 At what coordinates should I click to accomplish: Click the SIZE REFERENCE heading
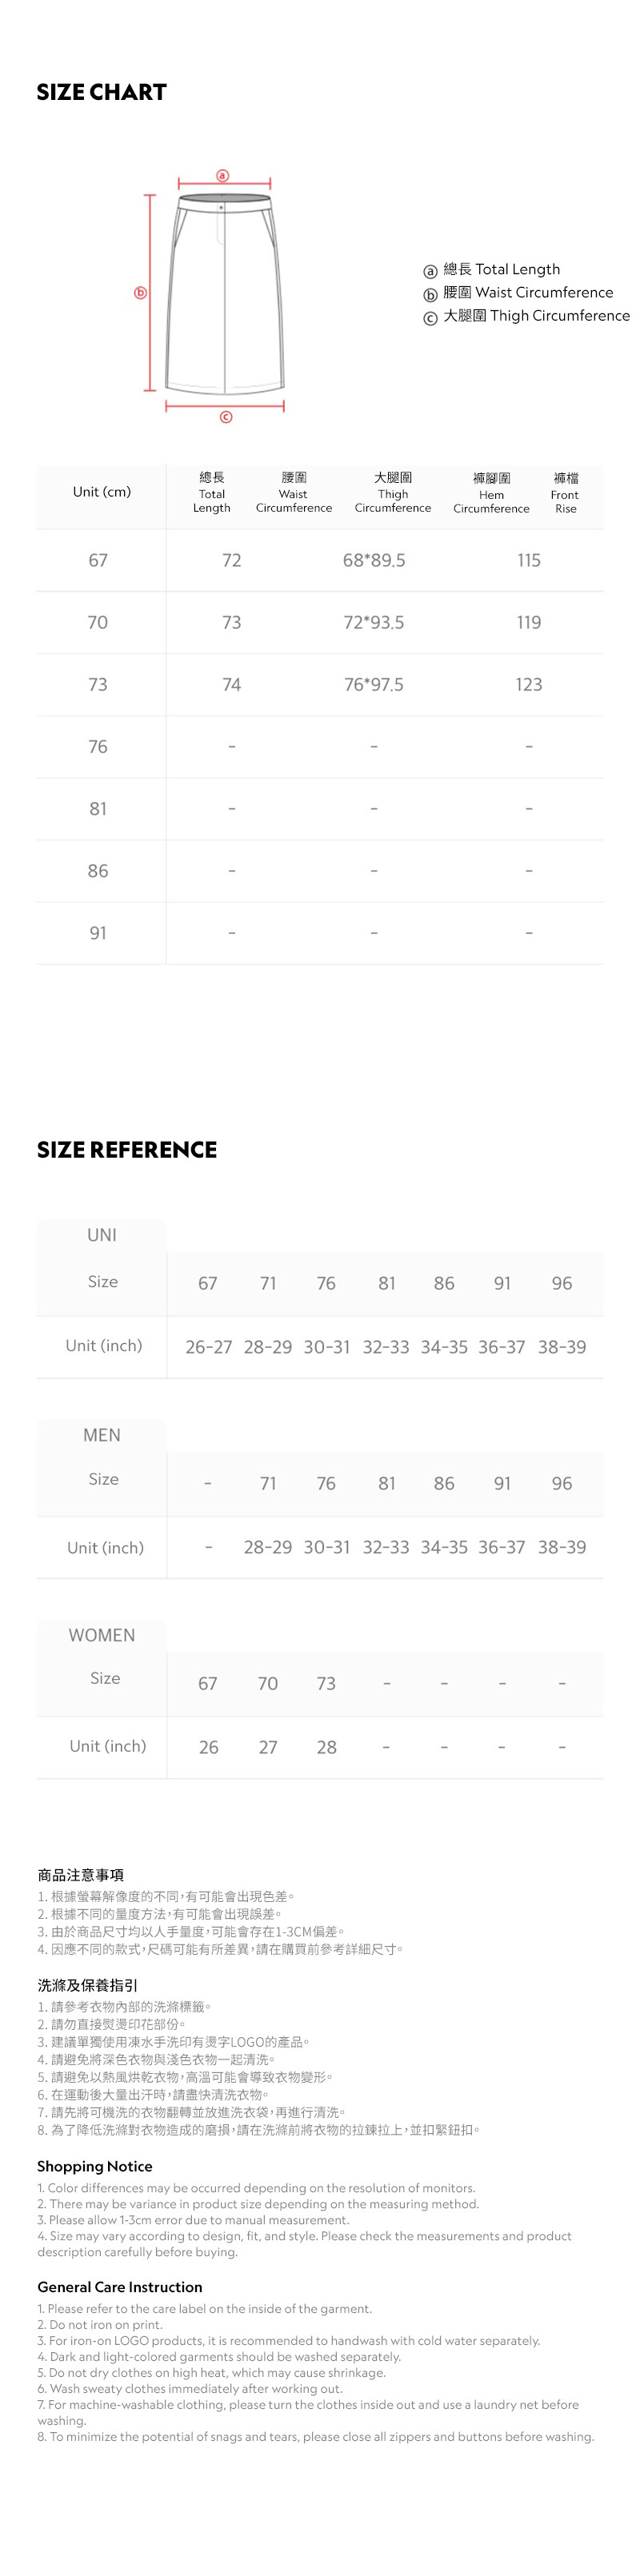point(127,1150)
